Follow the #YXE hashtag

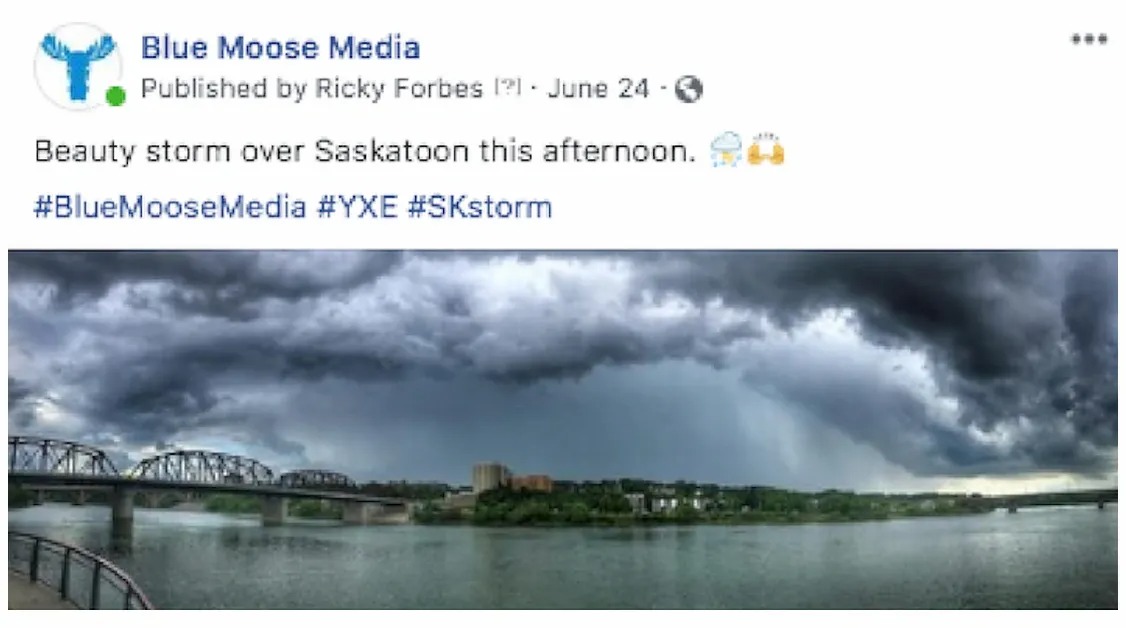[357, 207]
